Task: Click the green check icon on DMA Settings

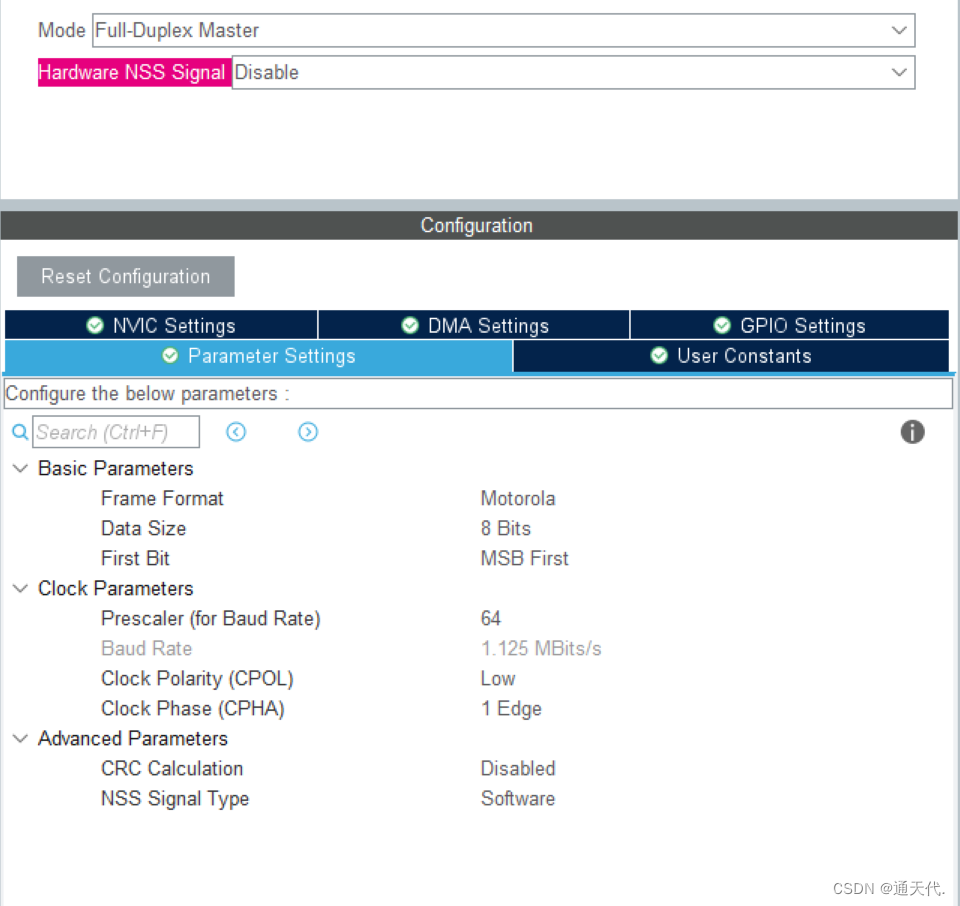Action: click(x=410, y=324)
